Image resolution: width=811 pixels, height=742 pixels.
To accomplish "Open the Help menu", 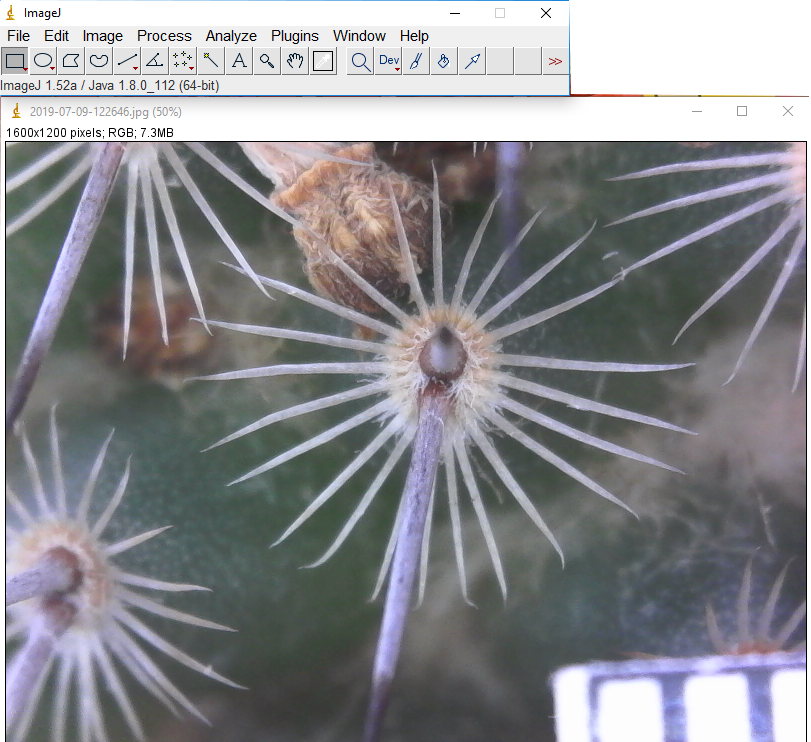I will pos(414,36).
